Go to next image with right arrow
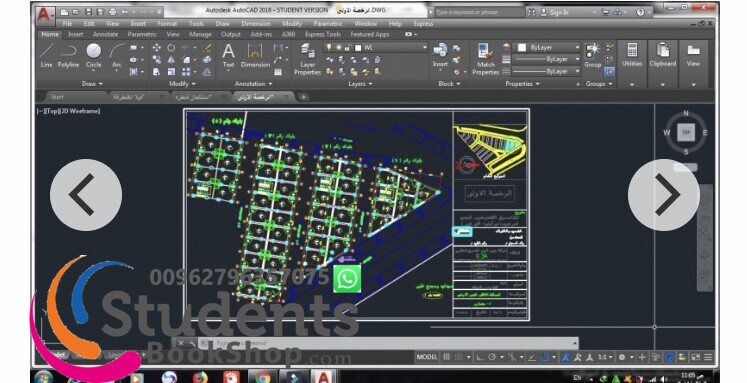 [x=664, y=195]
